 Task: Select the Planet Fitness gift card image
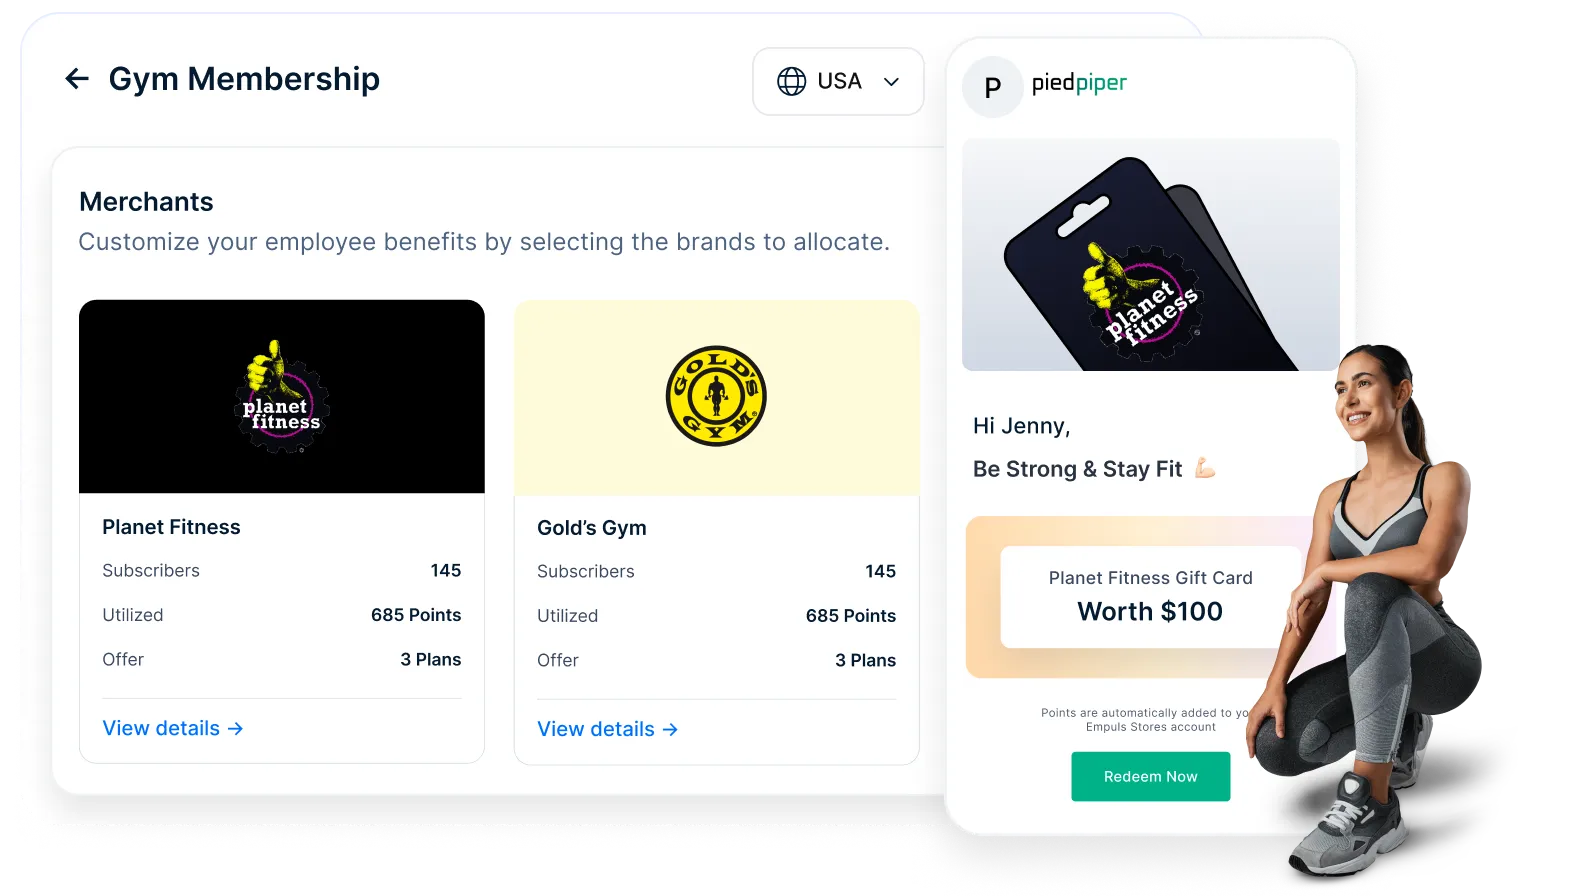tap(1150, 255)
